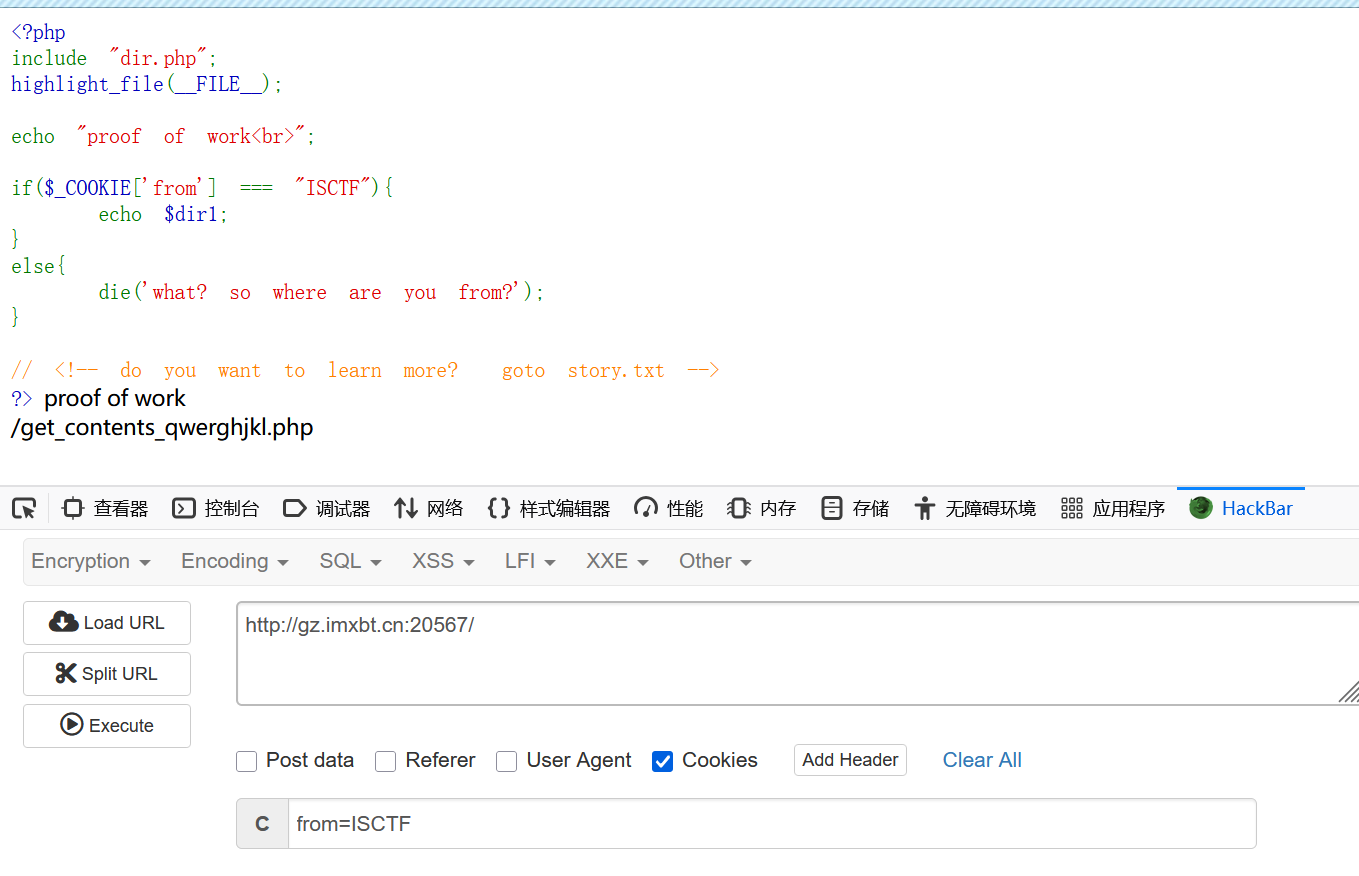The image size is (1359, 876).
Task: Open the Performance (性能) panel
Action: tap(669, 508)
